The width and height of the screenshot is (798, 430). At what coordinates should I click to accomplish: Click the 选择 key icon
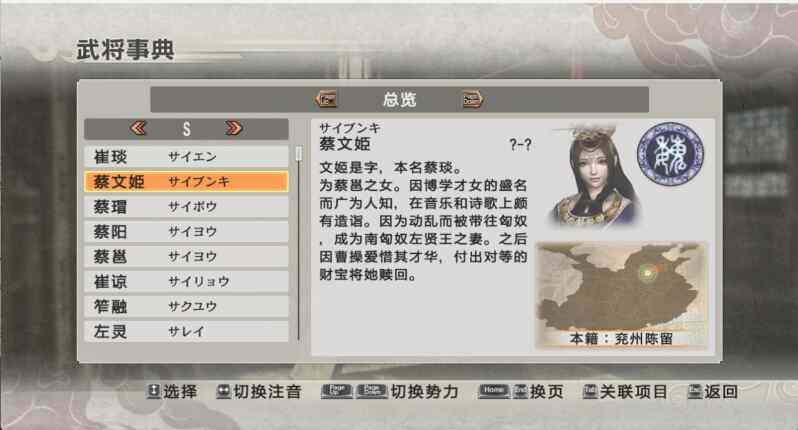click(x=153, y=391)
